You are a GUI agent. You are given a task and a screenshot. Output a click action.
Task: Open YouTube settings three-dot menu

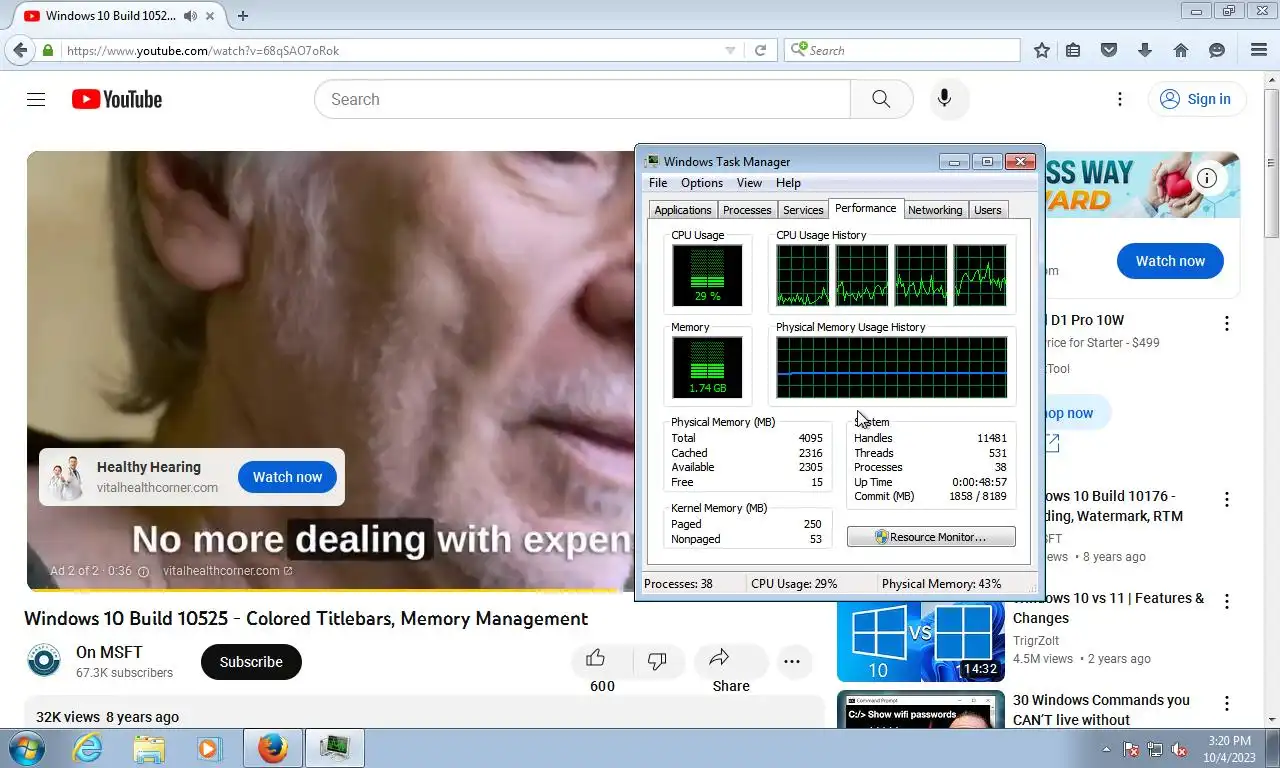tap(1120, 99)
